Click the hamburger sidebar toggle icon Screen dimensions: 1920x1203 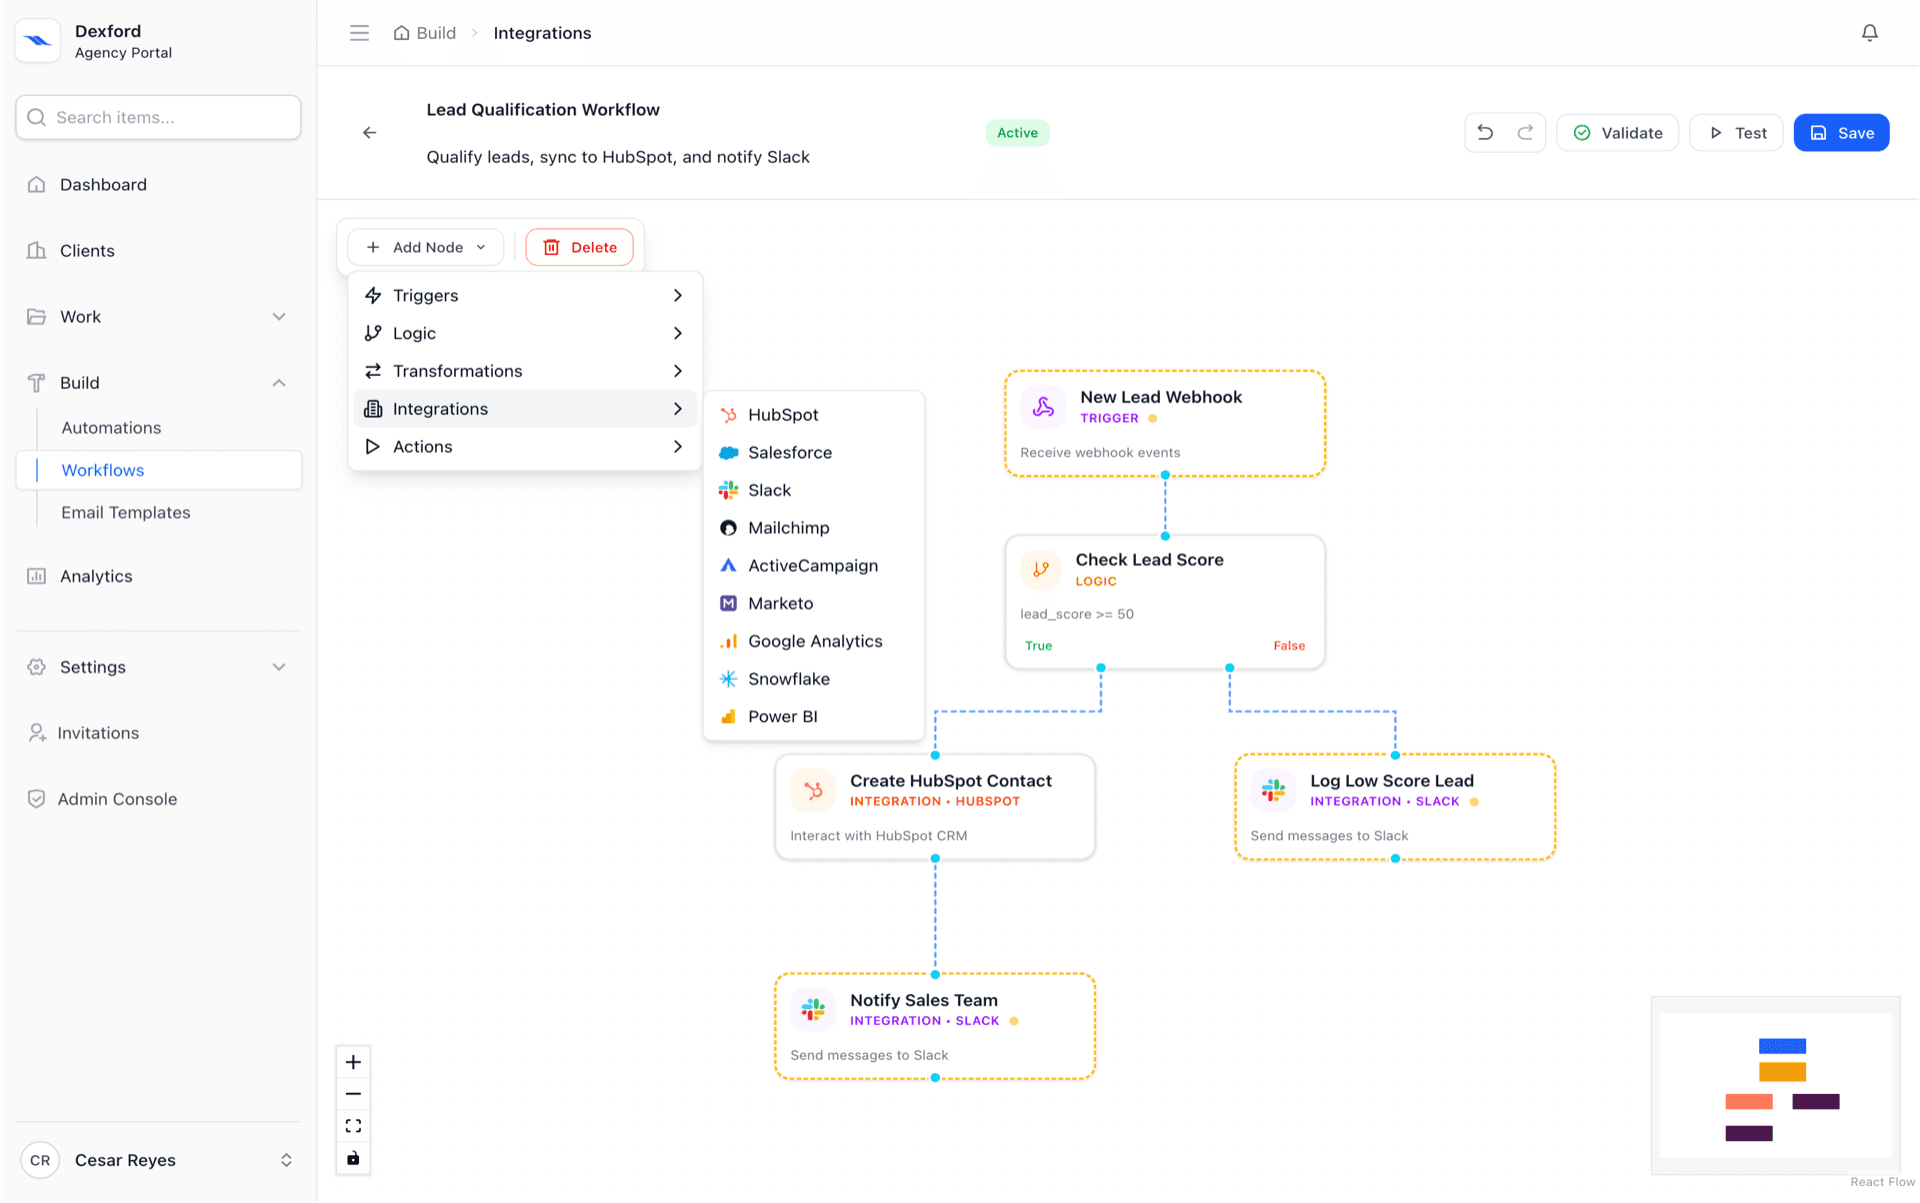click(359, 33)
